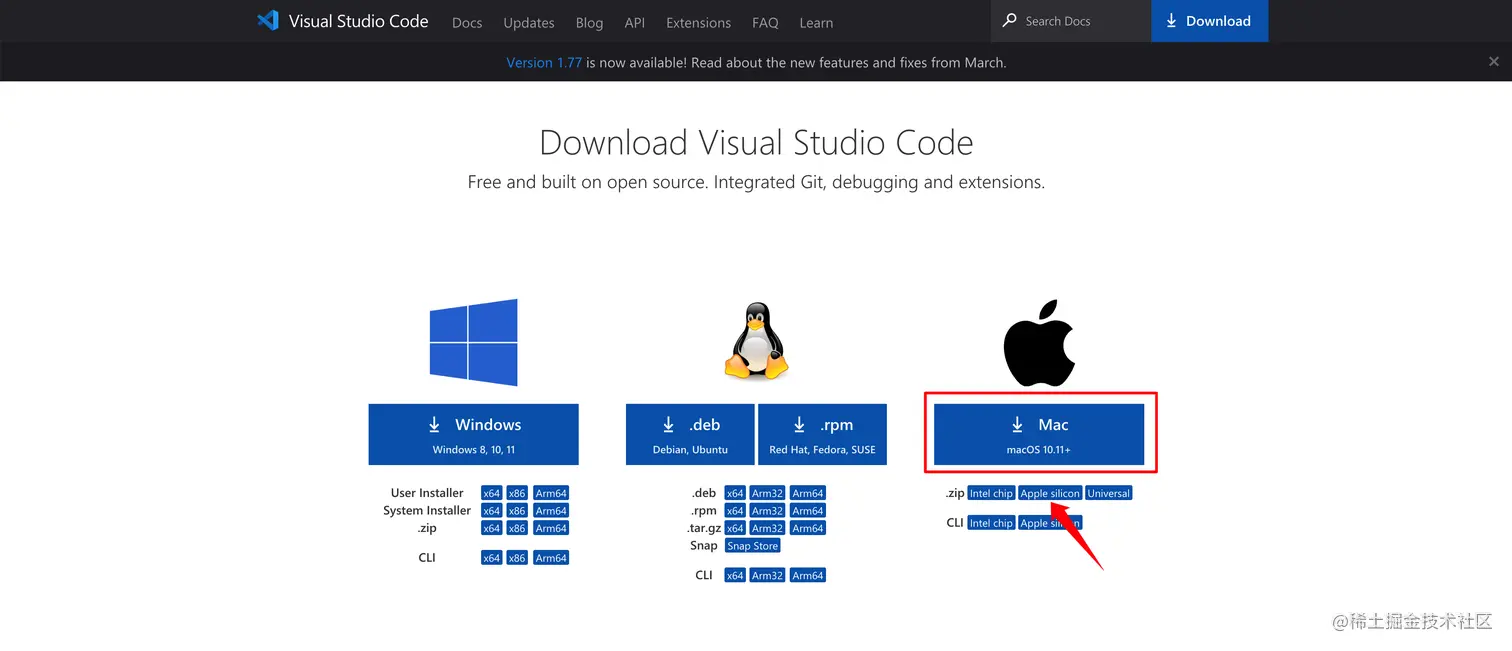1512x651 pixels.
Task: Navigate to the Extensions page
Action: (x=698, y=22)
